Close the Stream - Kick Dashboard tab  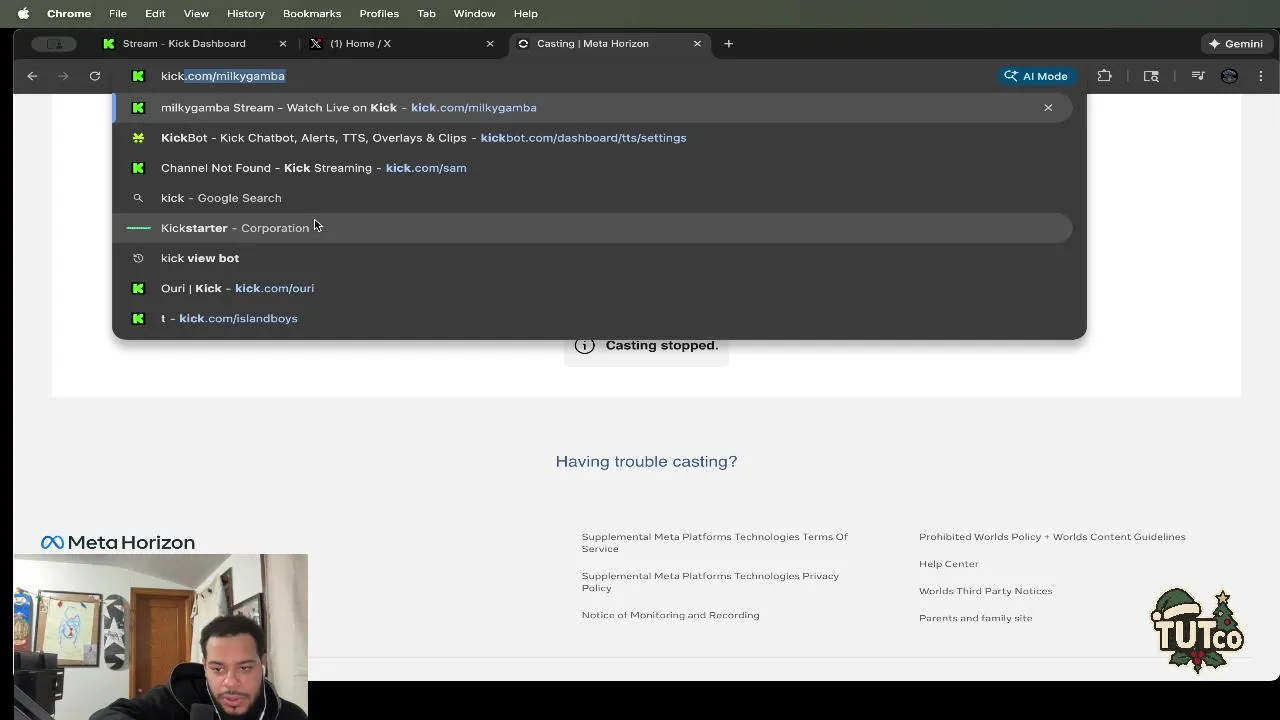coord(283,44)
